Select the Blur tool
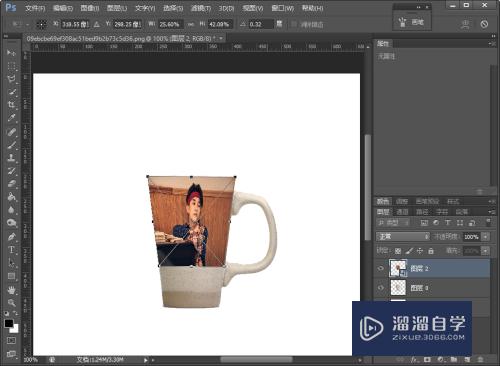Screen dimensions: 500x366 pos(11,210)
